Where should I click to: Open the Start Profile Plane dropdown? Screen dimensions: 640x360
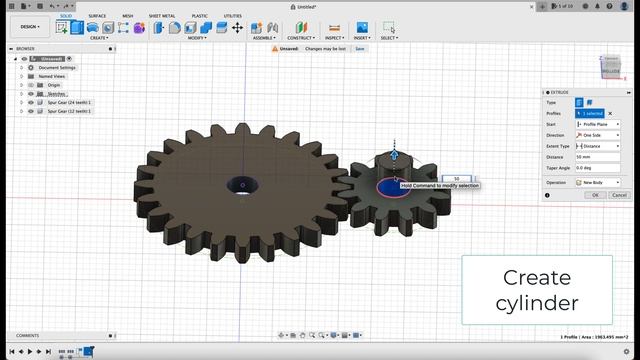pos(598,124)
